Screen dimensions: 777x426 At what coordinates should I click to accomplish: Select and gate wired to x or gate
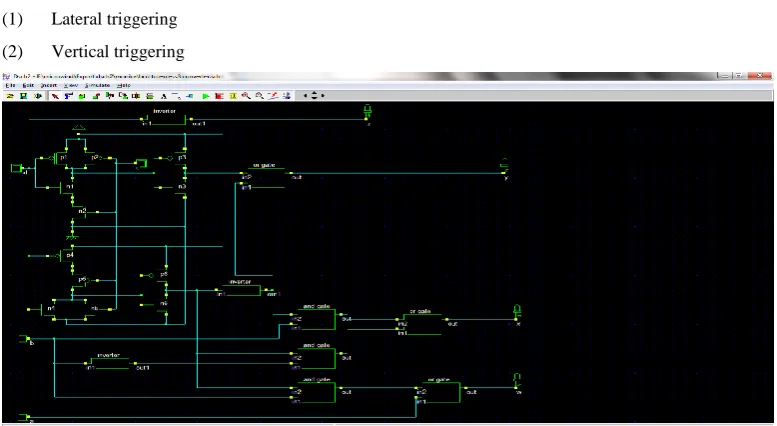317,318
